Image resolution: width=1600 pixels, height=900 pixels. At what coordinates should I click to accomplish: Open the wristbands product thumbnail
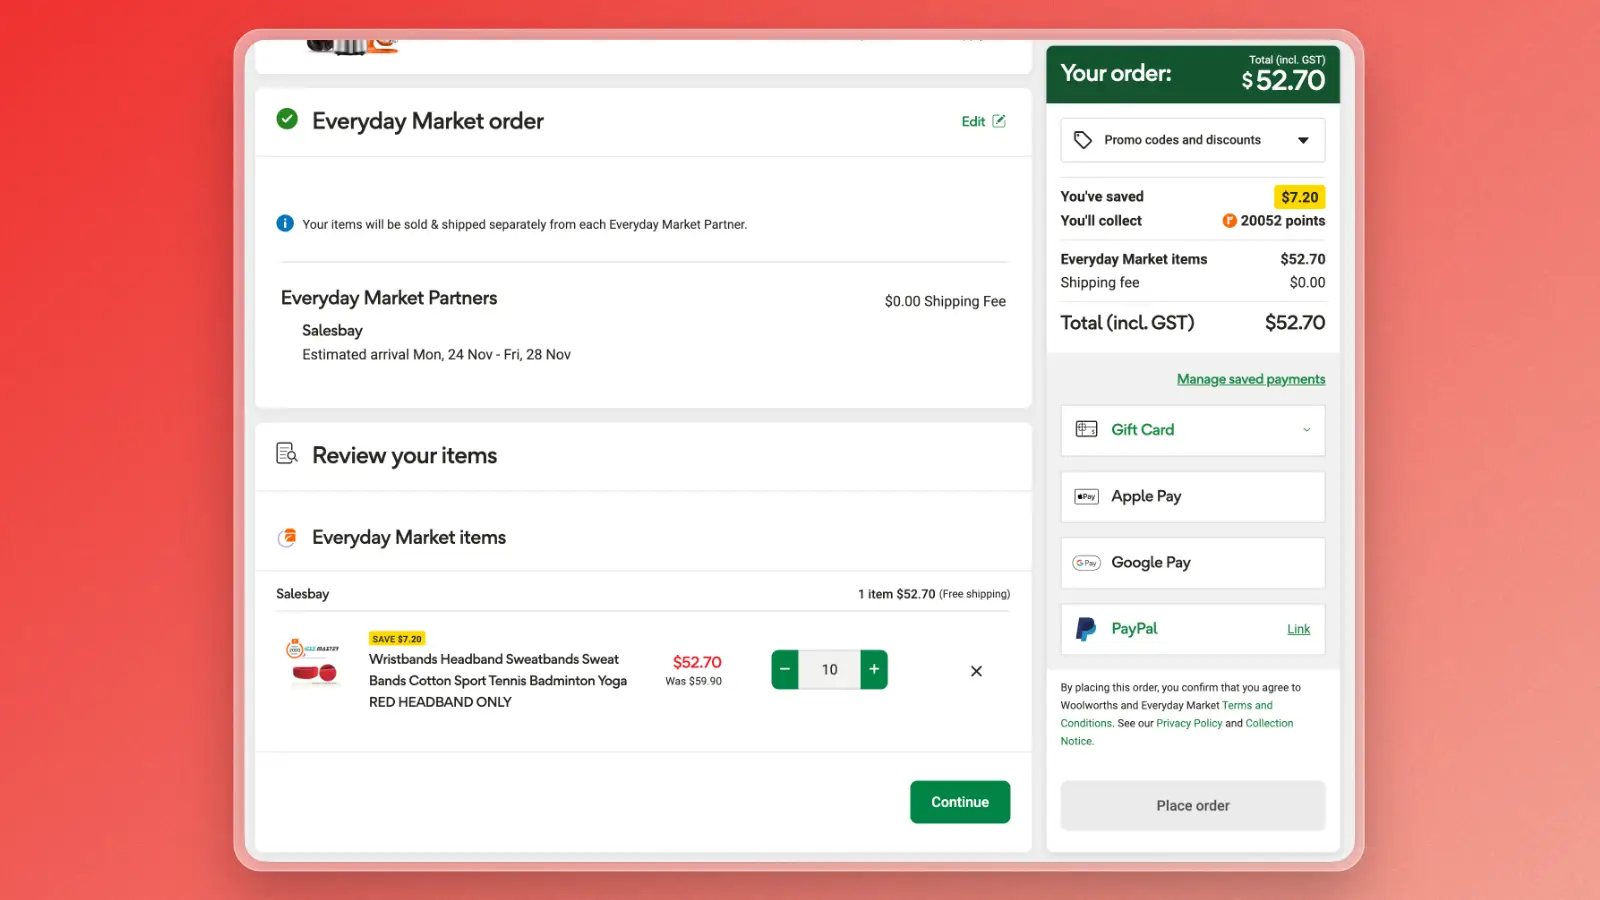(313, 663)
